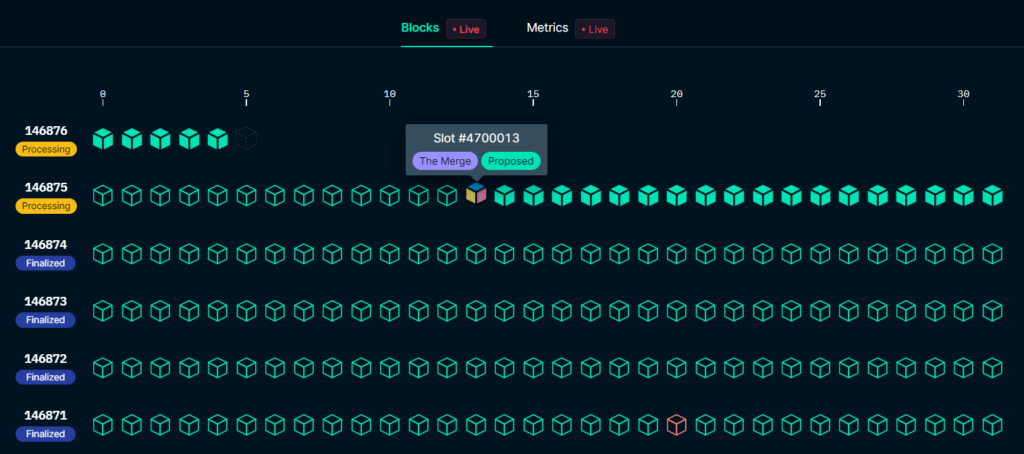The height and width of the screenshot is (454, 1024).
Task: Open the Metrics tab
Action: 547,28
